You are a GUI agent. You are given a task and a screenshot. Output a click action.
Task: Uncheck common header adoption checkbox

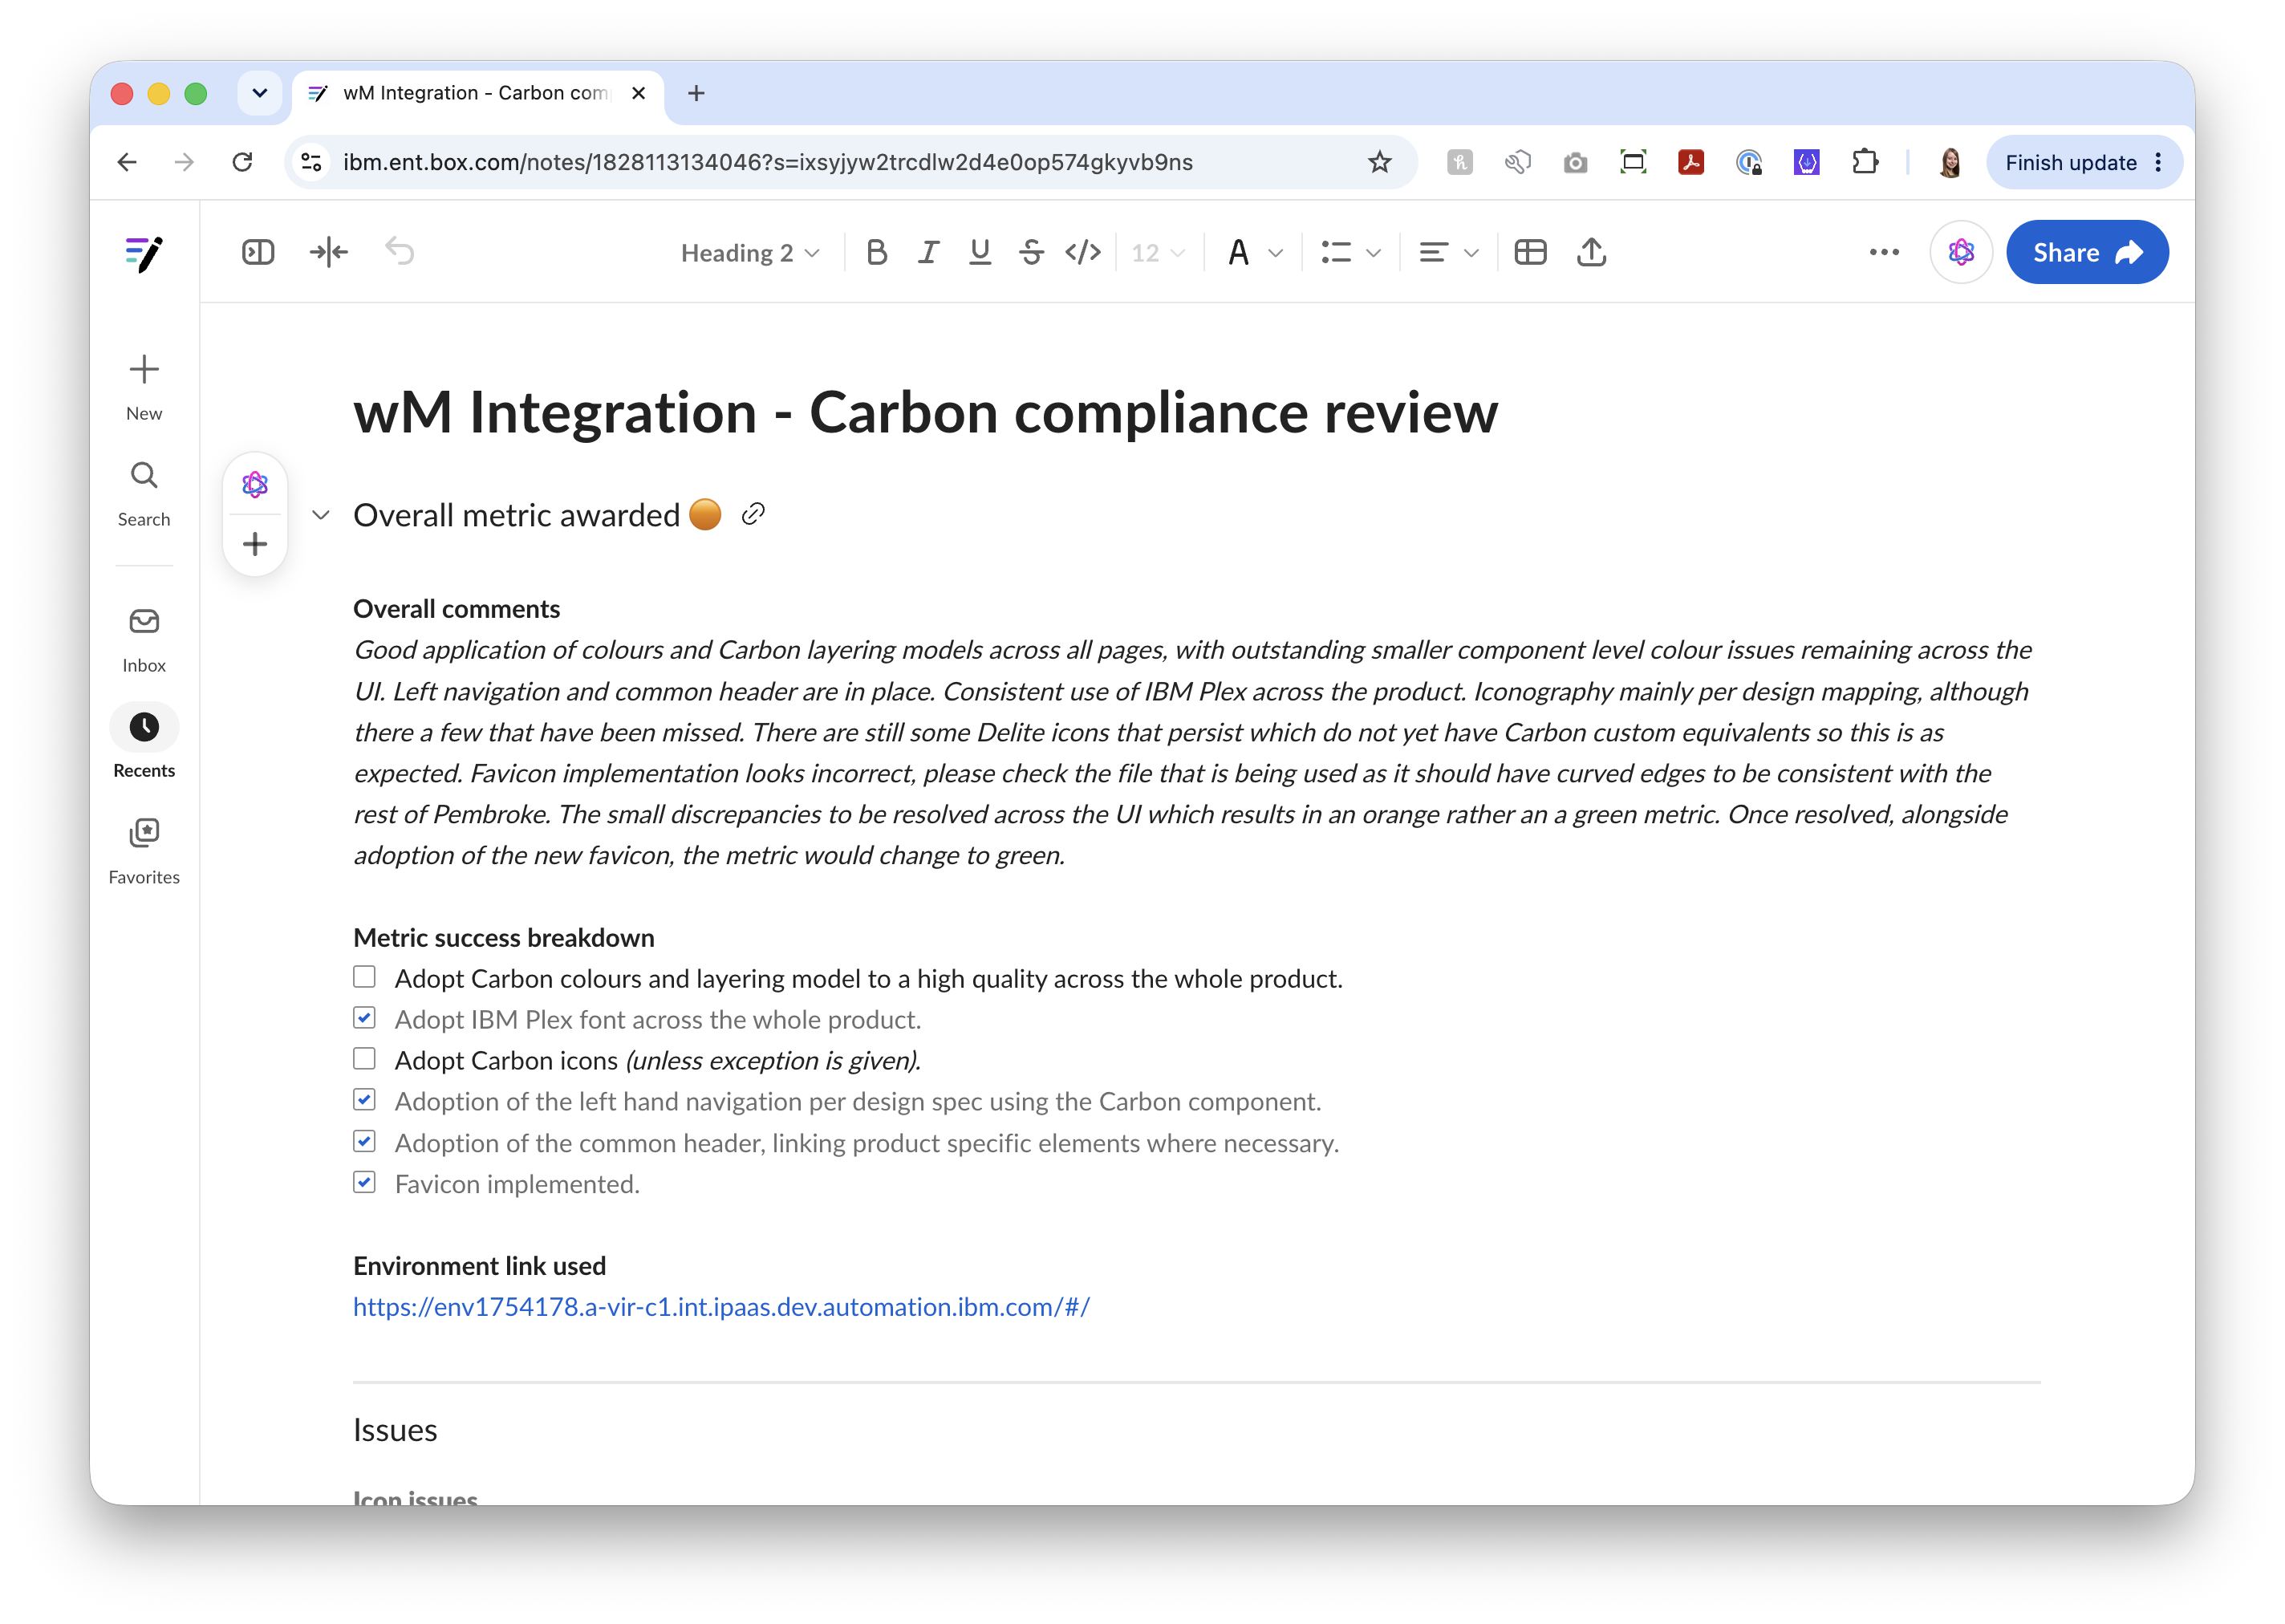click(x=365, y=1141)
